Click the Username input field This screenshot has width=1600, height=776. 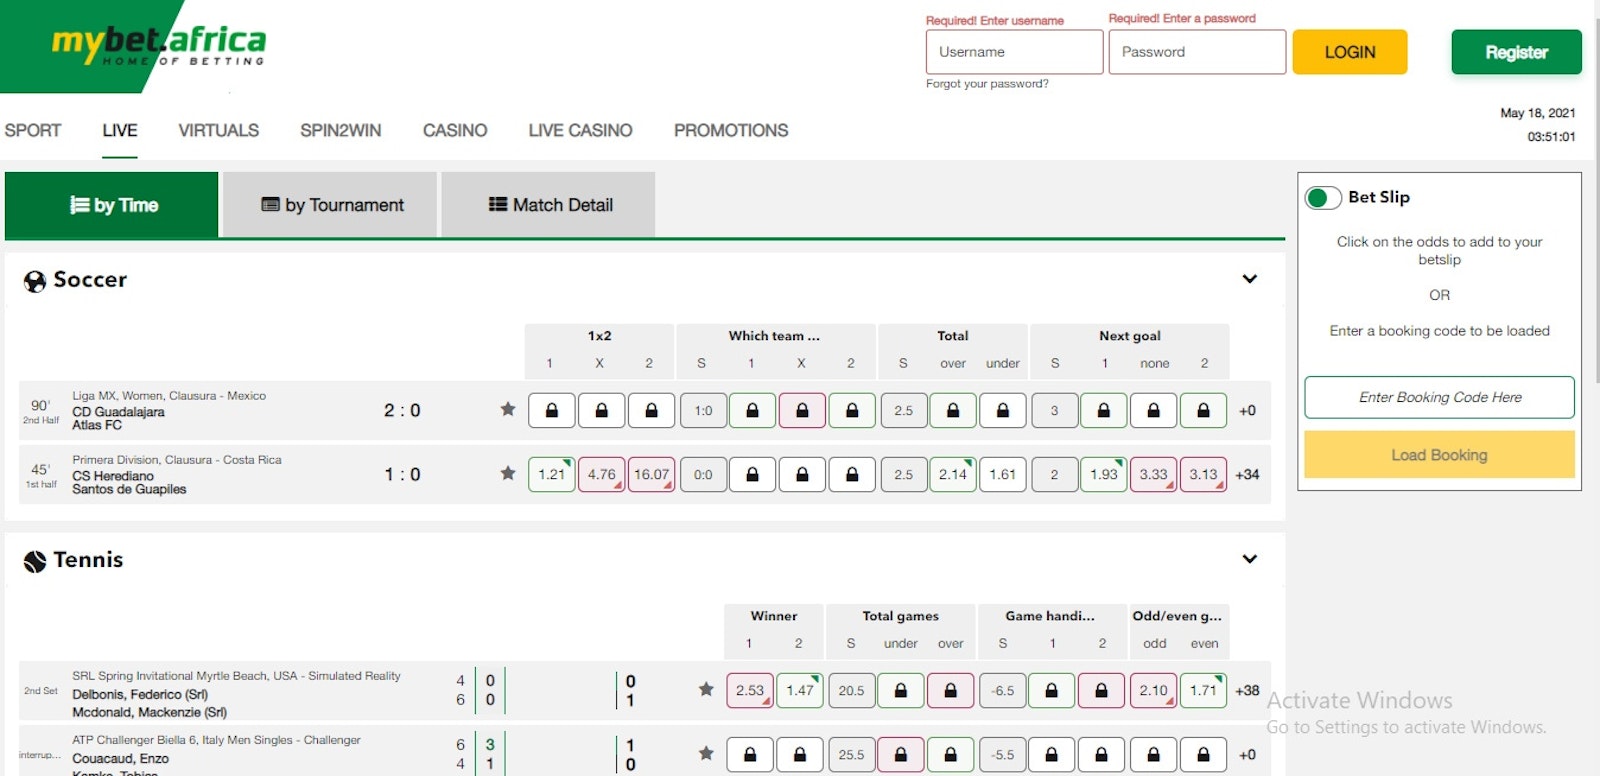coord(1014,52)
